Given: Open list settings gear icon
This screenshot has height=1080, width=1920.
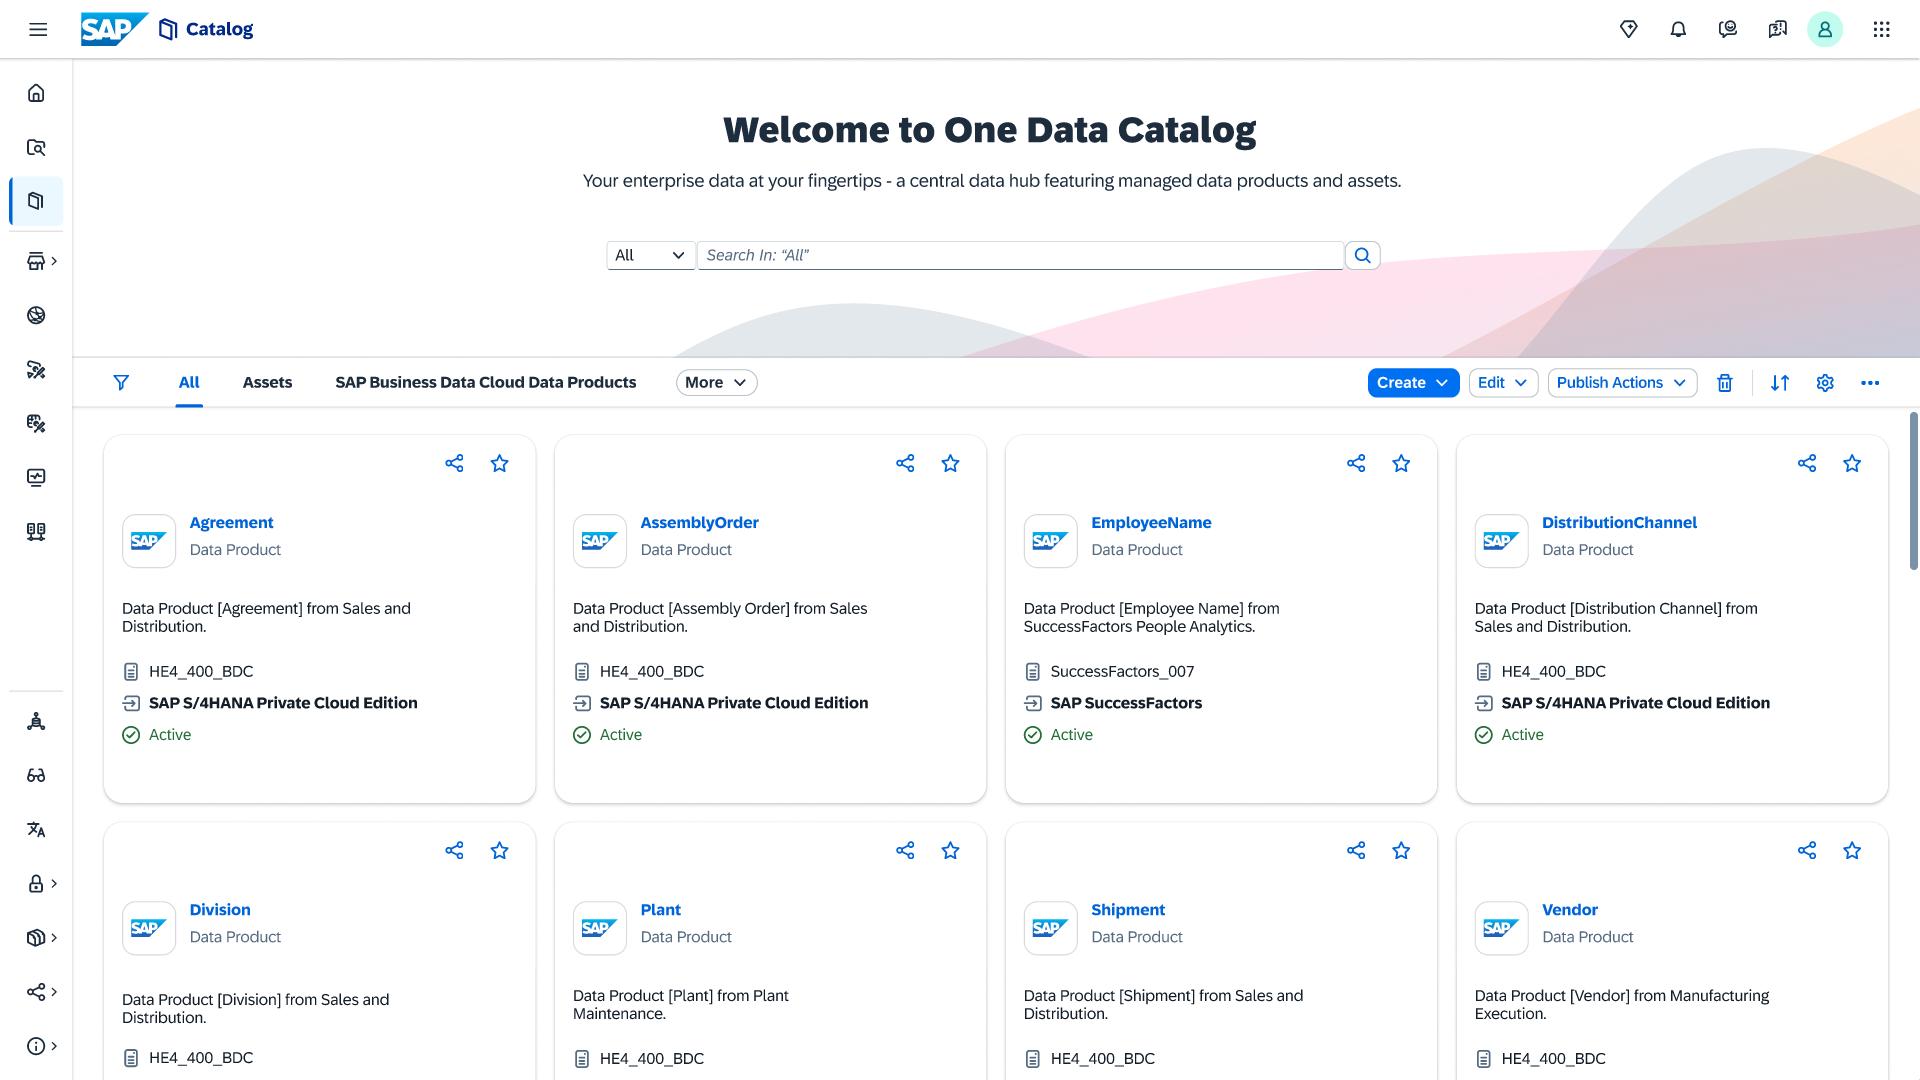Looking at the screenshot, I should coord(1824,383).
